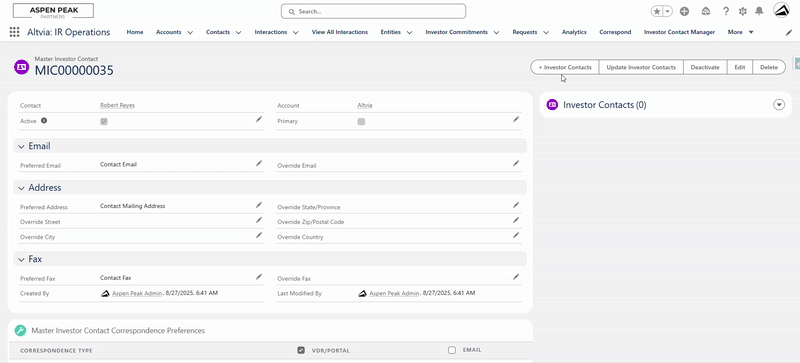800x363 pixels.
Task: Click into the Search field
Action: (x=373, y=11)
